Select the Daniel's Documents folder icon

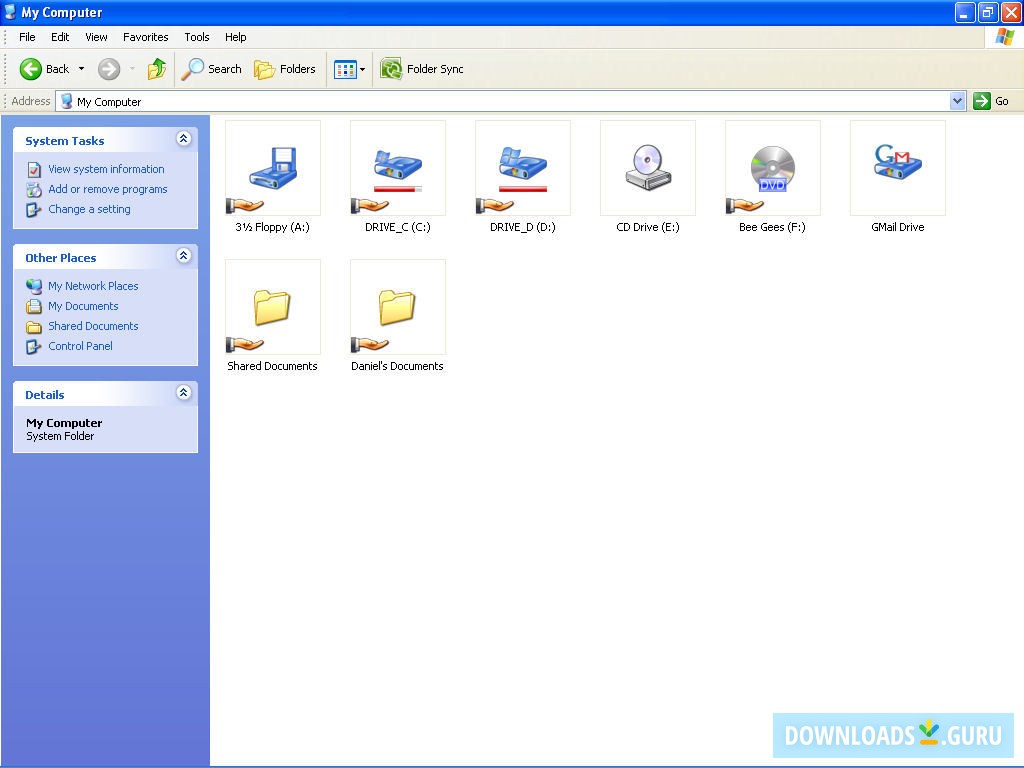click(397, 307)
